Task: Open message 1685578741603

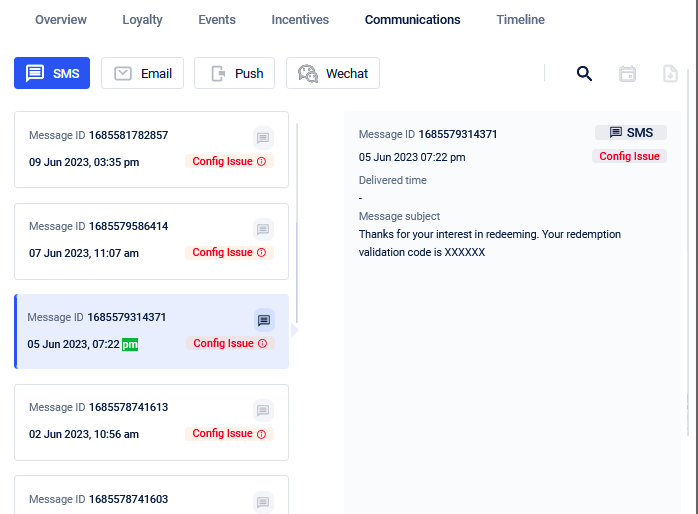Action: click(151, 495)
